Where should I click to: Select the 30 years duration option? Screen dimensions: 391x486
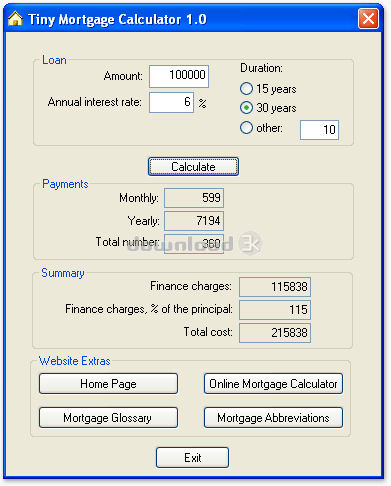point(246,108)
